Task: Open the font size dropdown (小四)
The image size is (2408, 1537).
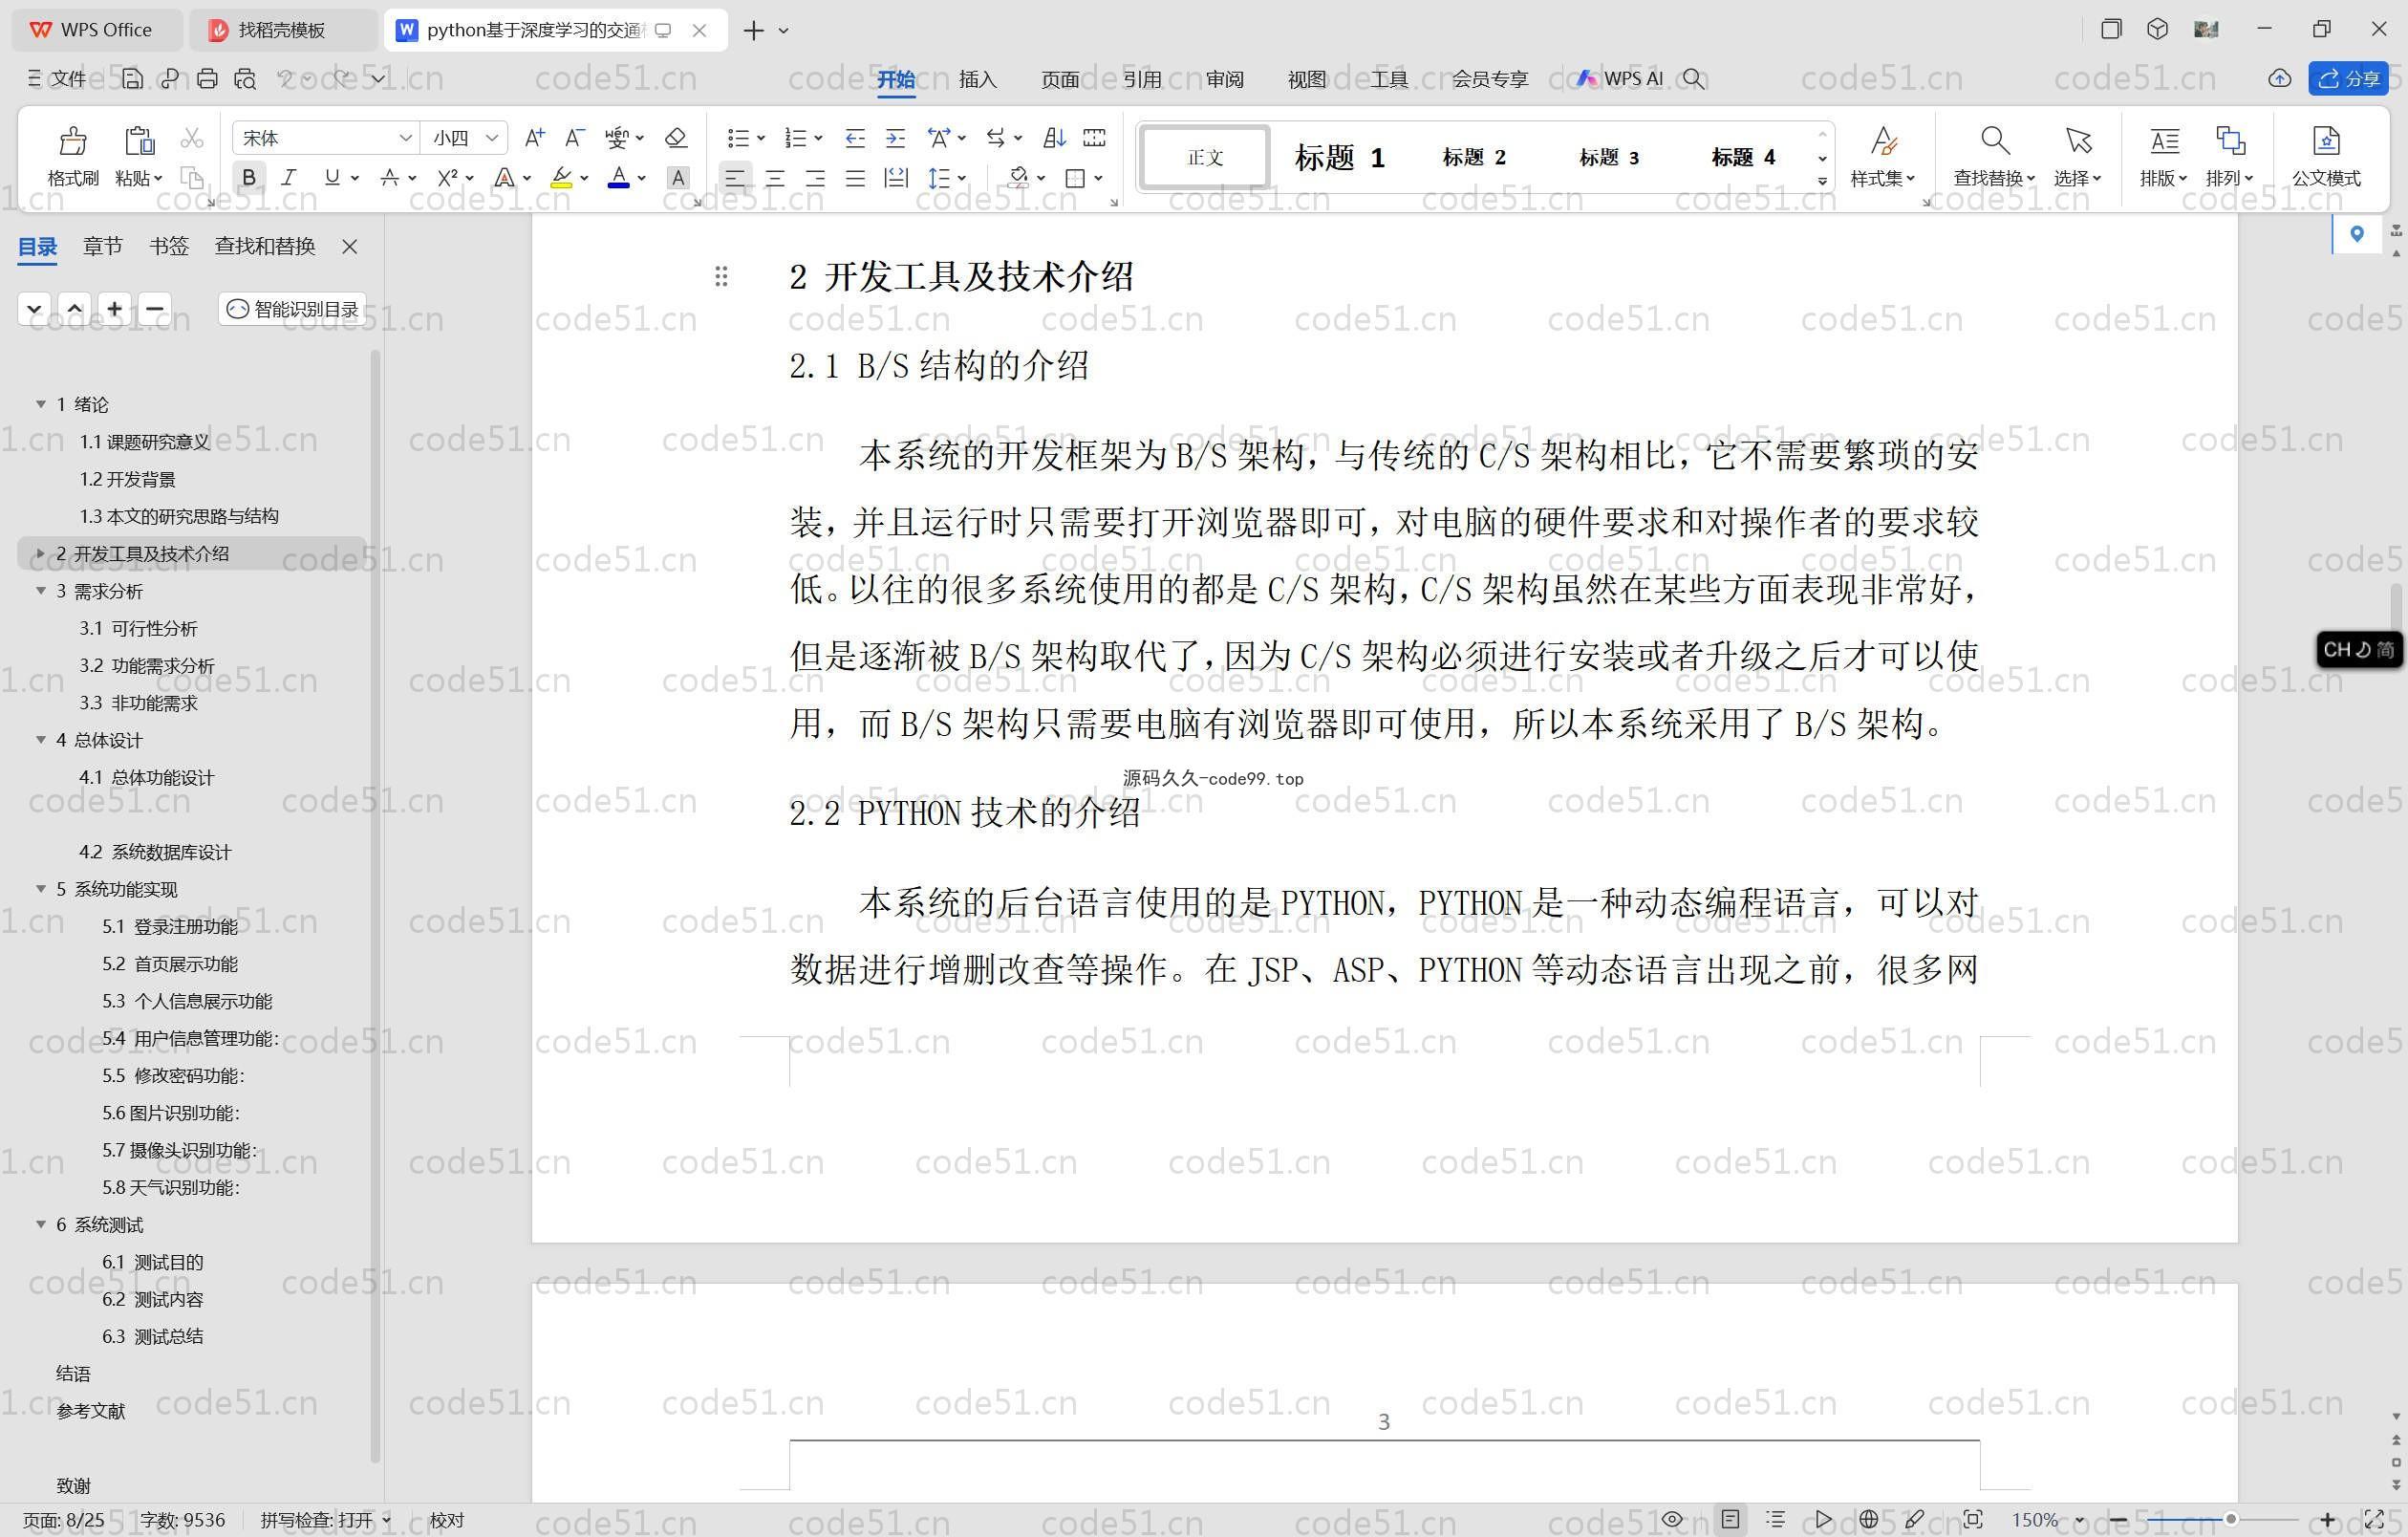Action: click(x=491, y=138)
